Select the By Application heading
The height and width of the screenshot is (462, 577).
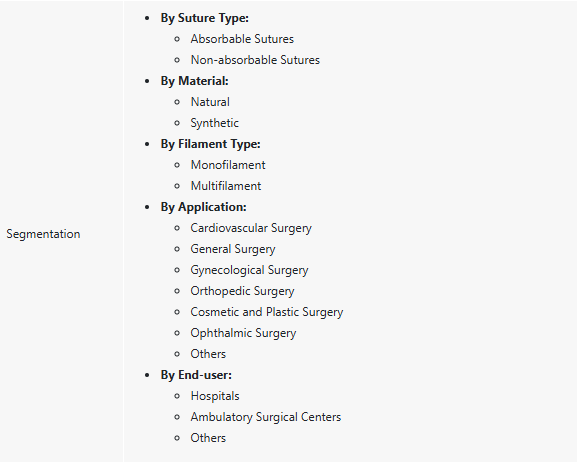[203, 207]
